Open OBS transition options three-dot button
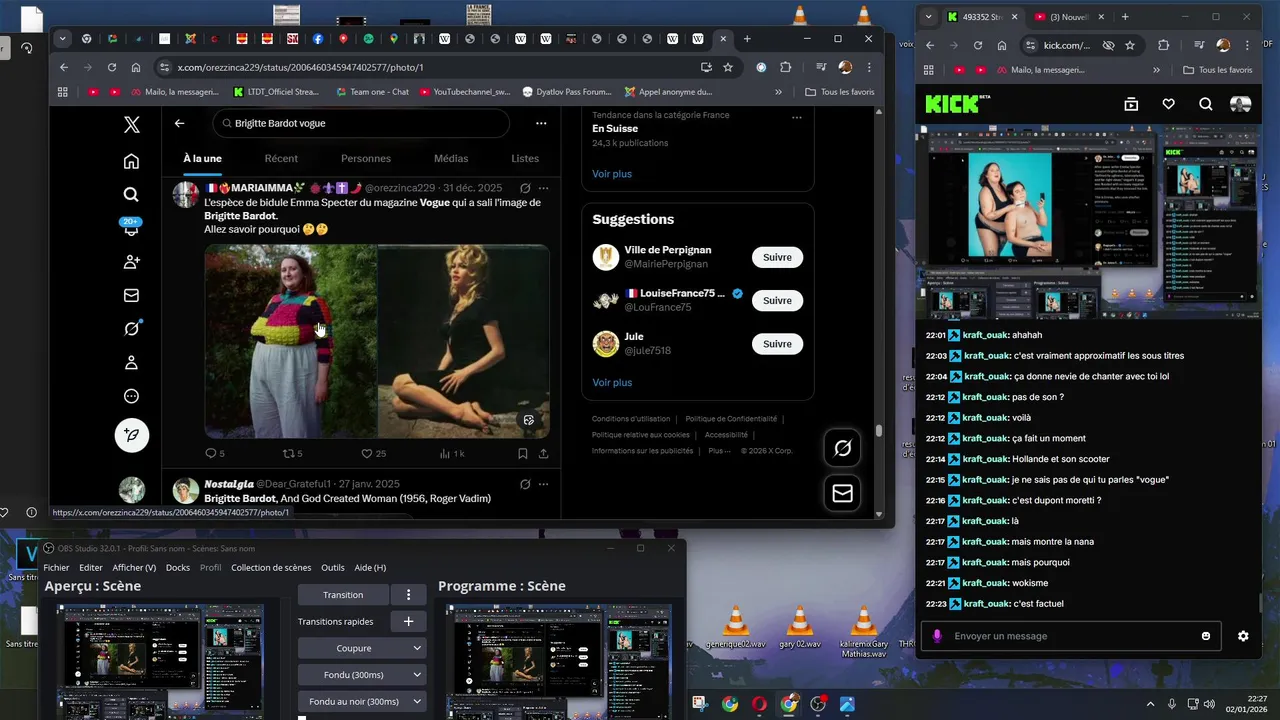Screen dimensions: 1280x720 408,595
